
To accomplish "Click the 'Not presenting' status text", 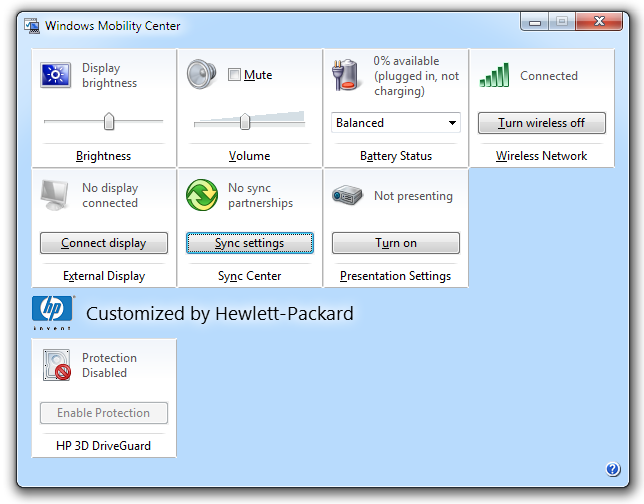I will (x=413, y=196).
